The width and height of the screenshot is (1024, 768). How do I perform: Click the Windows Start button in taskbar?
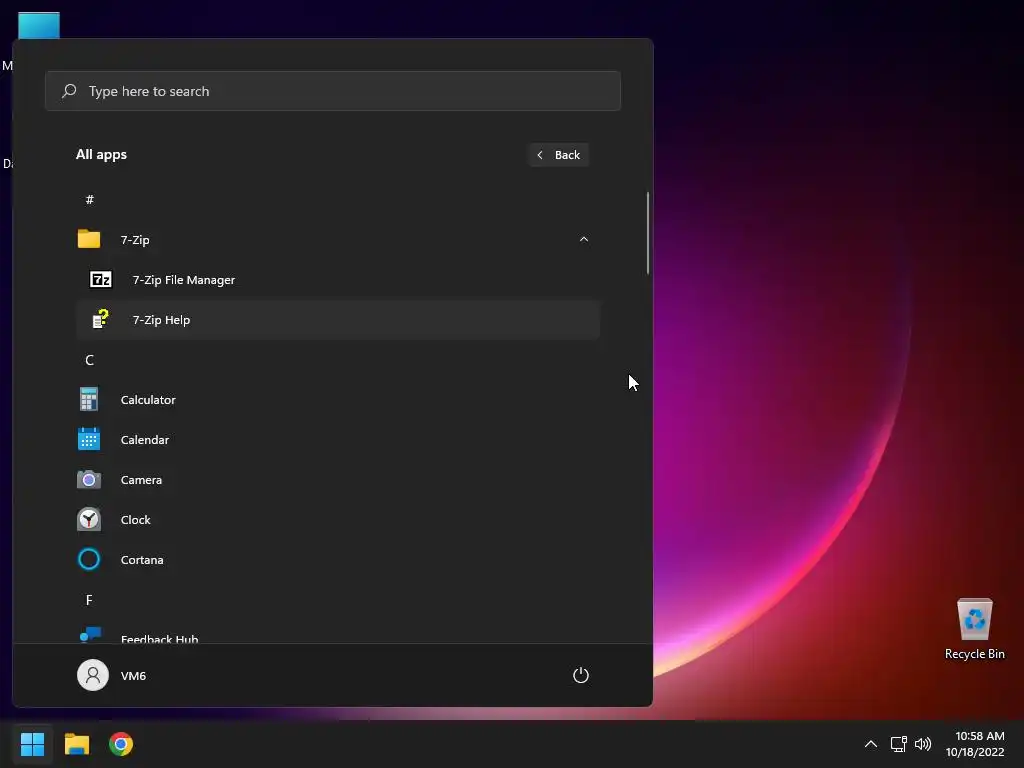click(x=33, y=744)
